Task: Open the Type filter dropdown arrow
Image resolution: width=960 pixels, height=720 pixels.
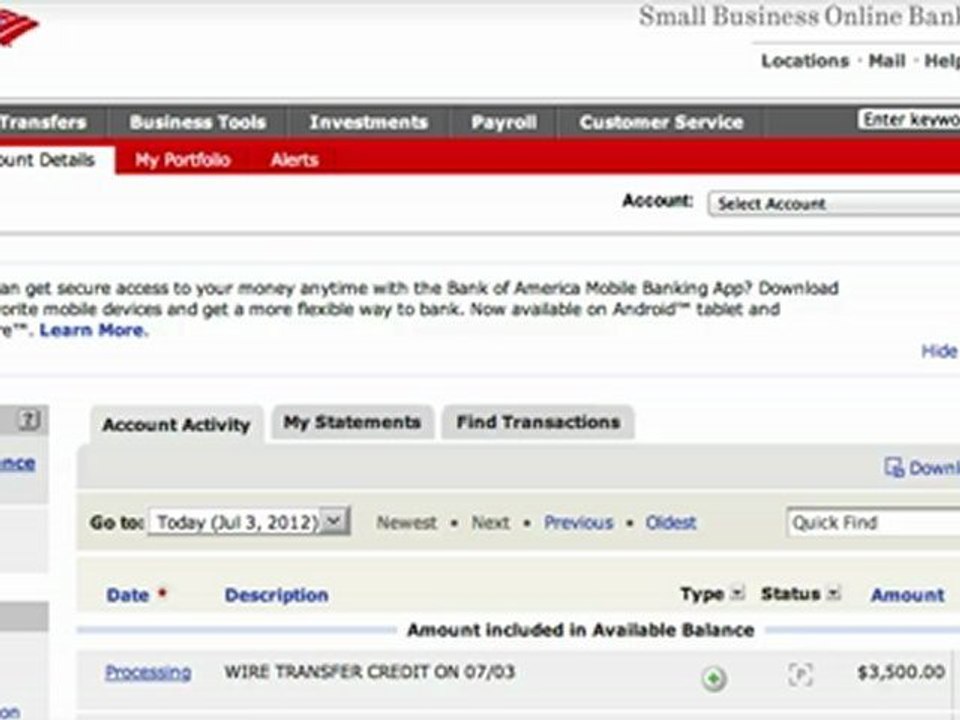Action: pyautogui.click(x=738, y=593)
